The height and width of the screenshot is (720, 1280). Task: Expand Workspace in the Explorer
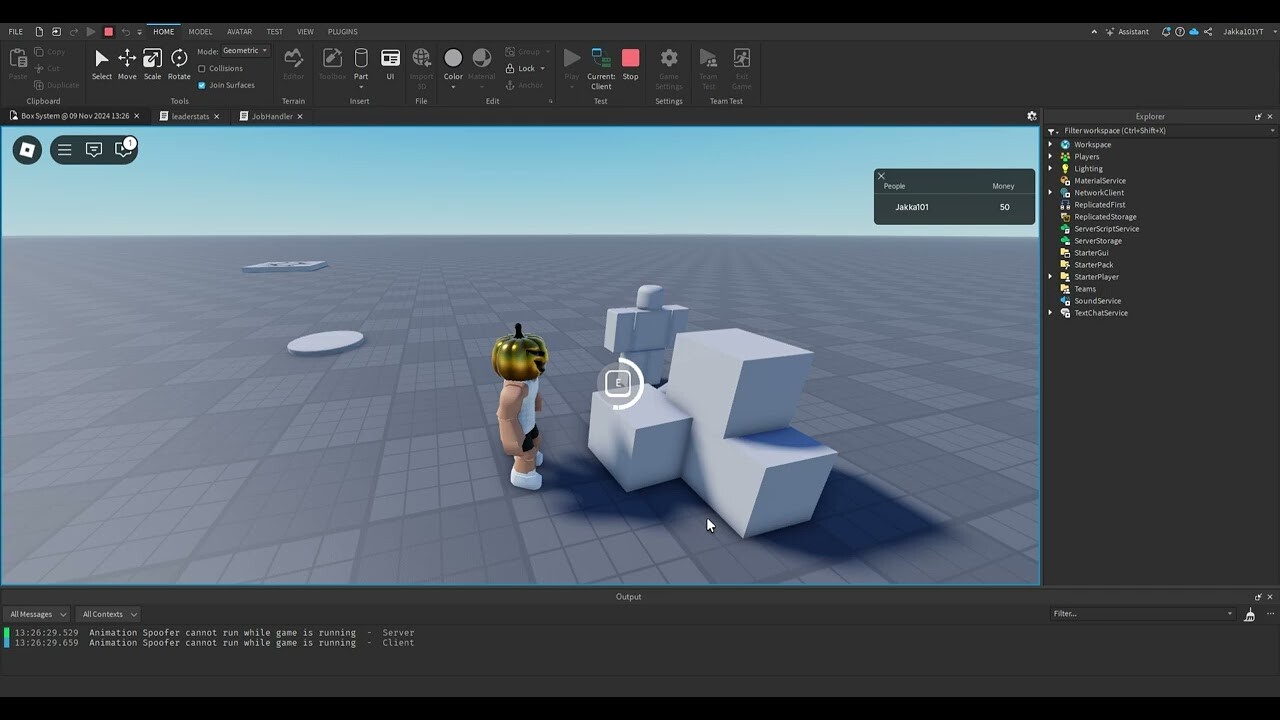[1049, 144]
